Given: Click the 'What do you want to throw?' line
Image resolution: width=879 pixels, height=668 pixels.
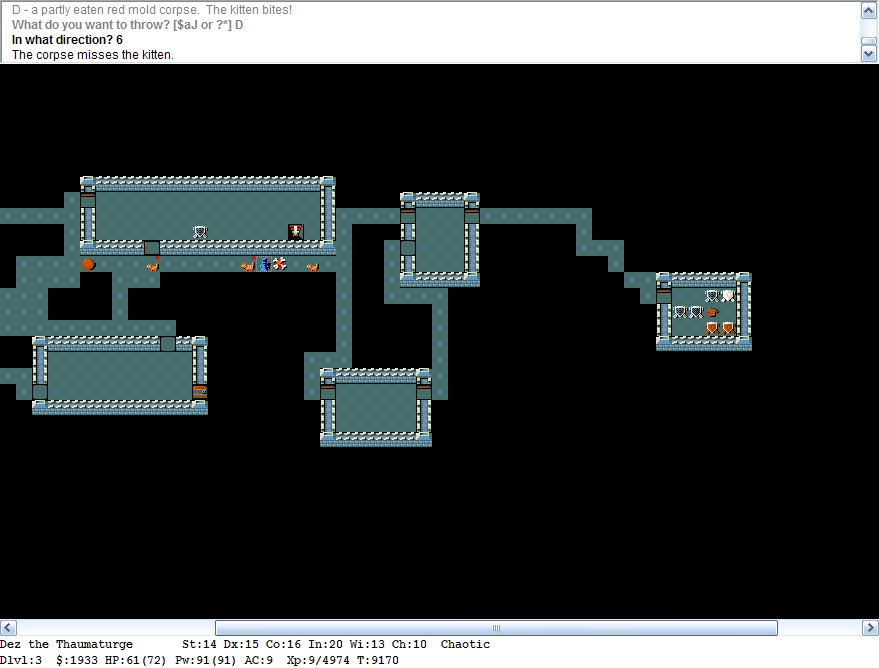Looking at the screenshot, I should [127, 25].
